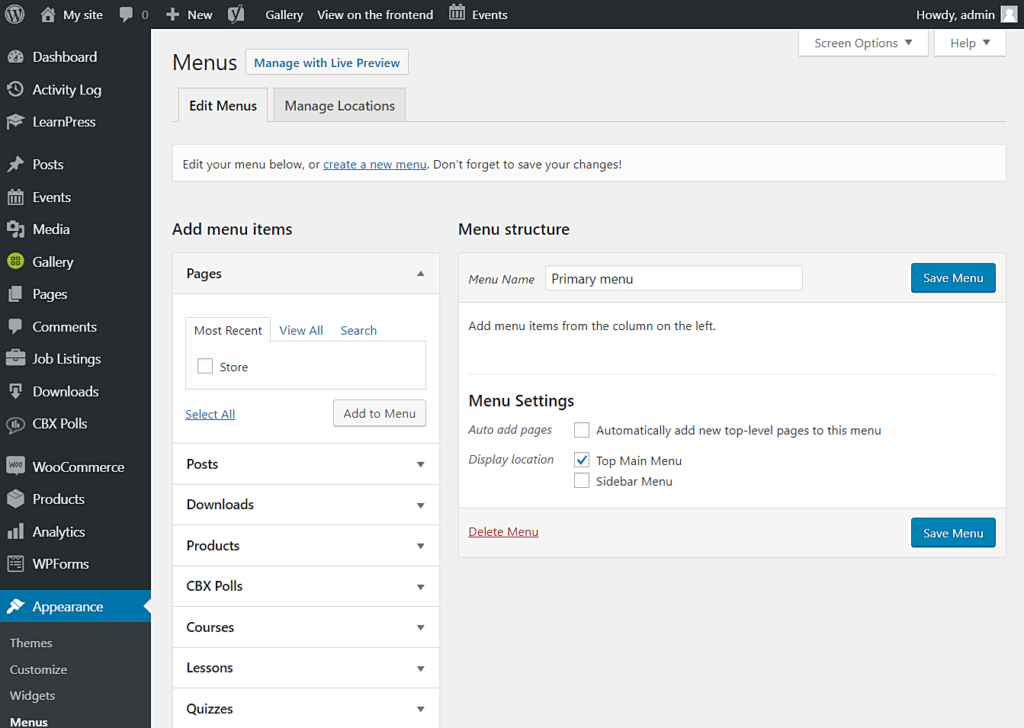Click the WordPress logo in the admin bar
This screenshot has width=1024, height=728.
(x=14, y=13)
